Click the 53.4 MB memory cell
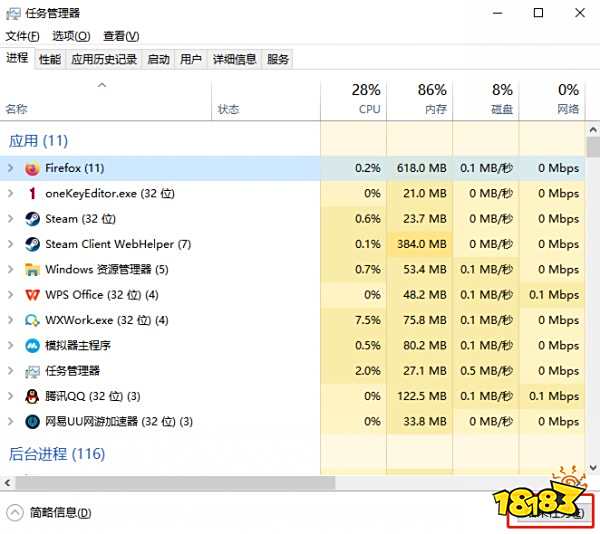600x534 pixels. tap(420, 270)
